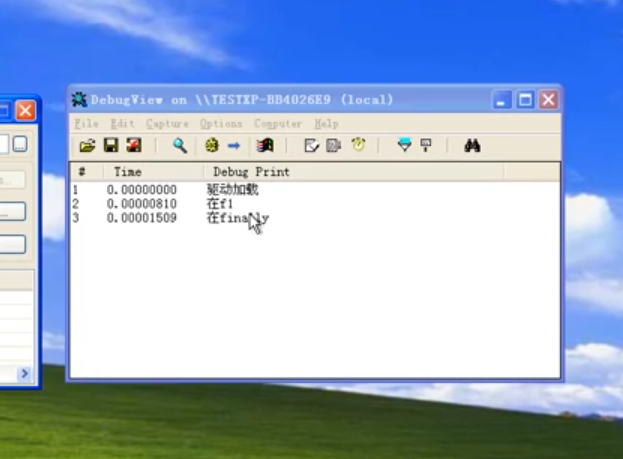Screen dimensions: 623x459
Task: Close the window behind on the left
Action: click(x=25, y=110)
